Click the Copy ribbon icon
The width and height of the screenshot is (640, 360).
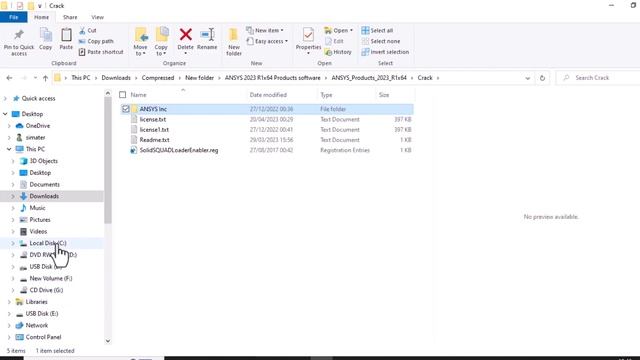(46, 35)
